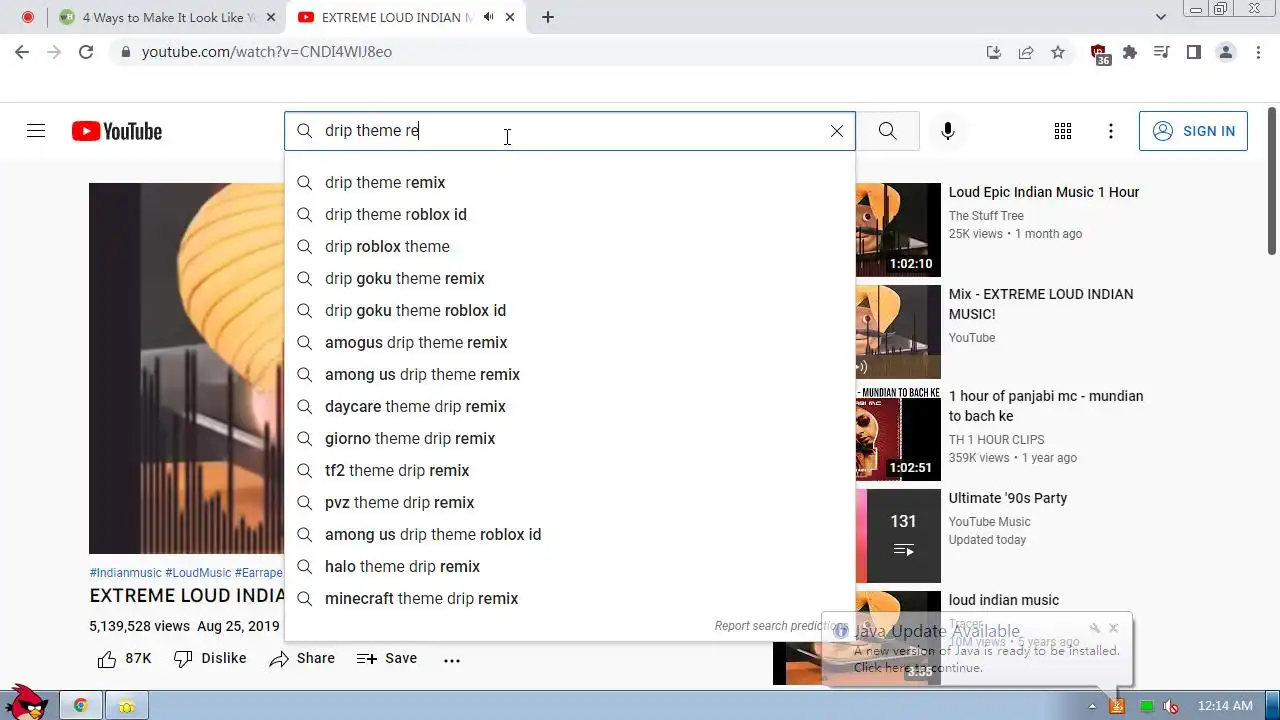Click the address bar URL youtube.com/watch

click(266, 52)
